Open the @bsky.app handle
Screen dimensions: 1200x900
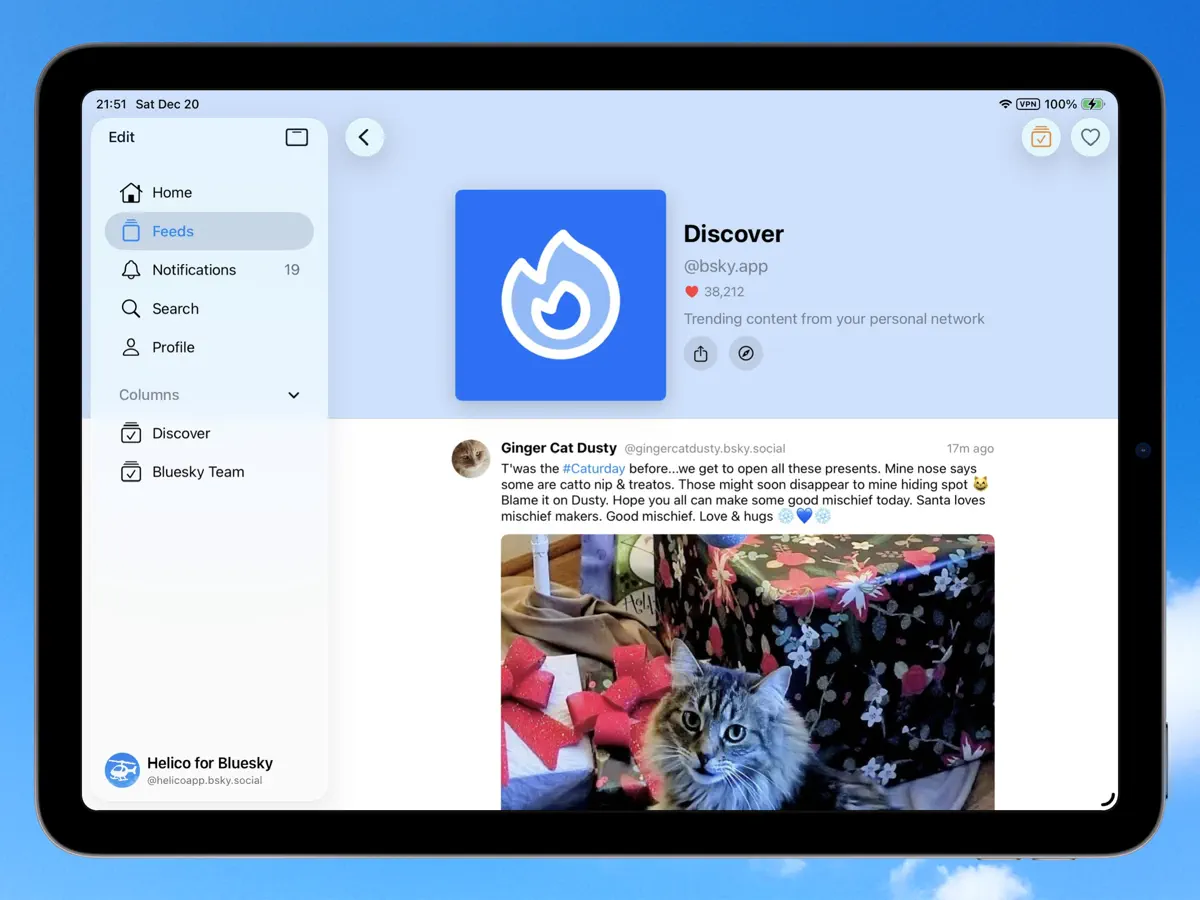[726, 266]
